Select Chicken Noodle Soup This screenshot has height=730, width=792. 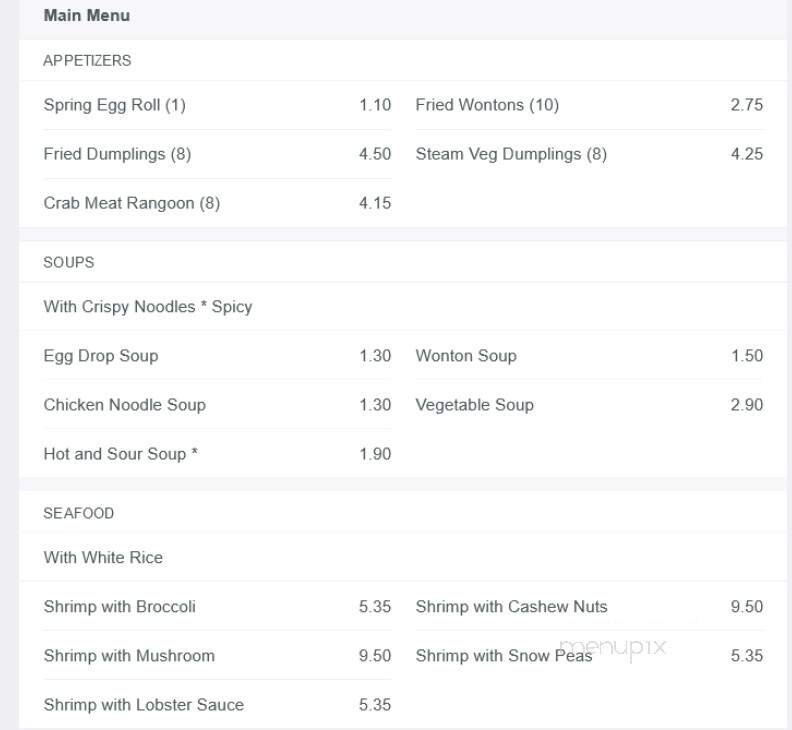tap(125, 405)
